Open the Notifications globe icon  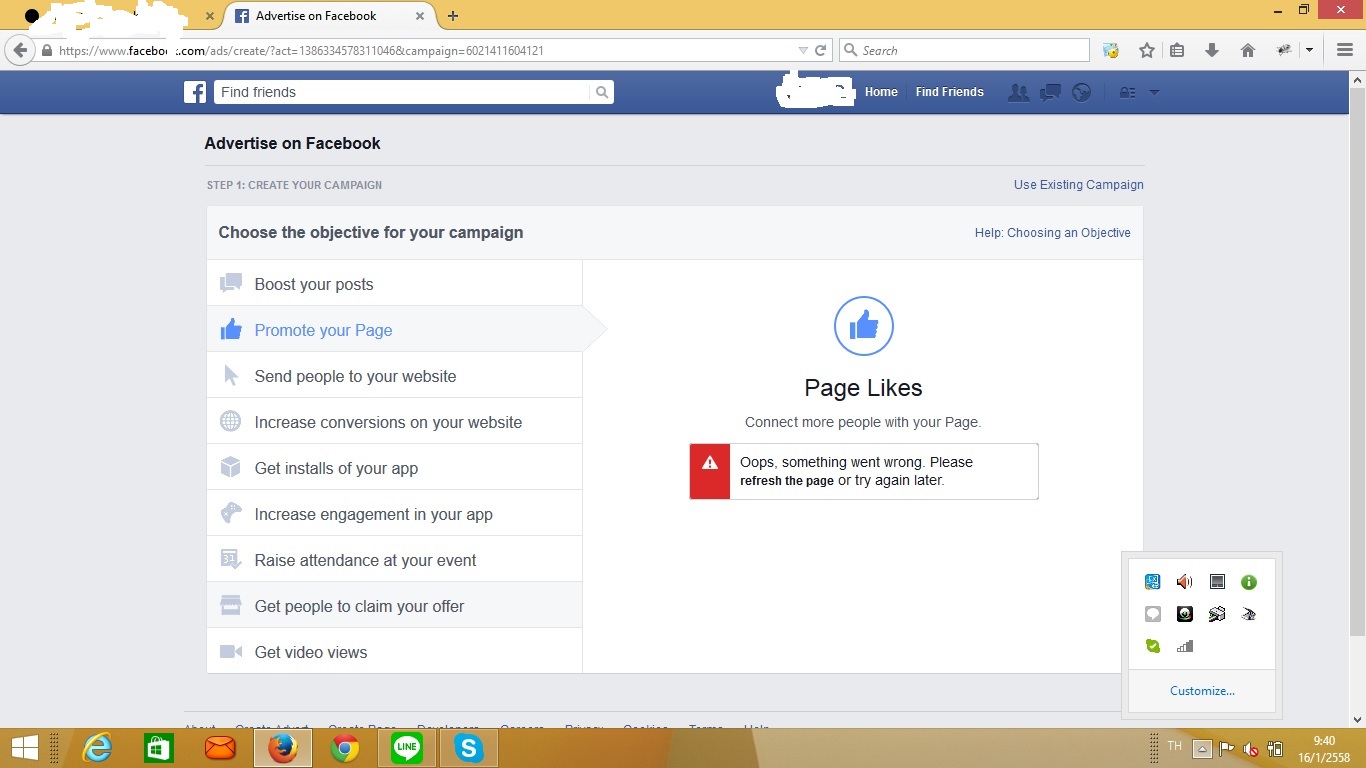pyautogui.click(x=1081, y=92)
